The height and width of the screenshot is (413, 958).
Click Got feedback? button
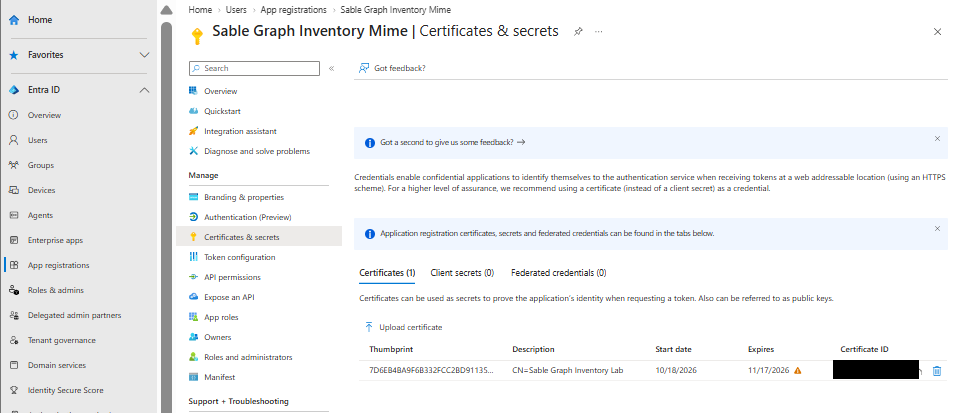click(392, 68)
